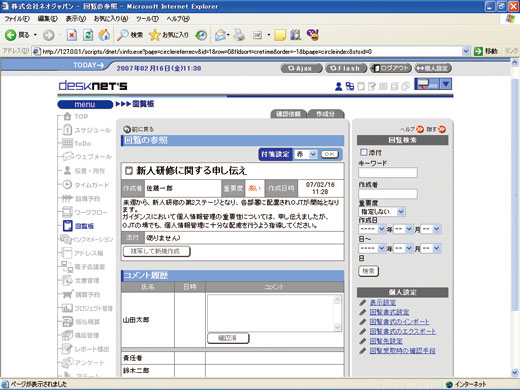The image size is (520, 390).
Task: Open the end date month dropdown
Action: pos(403,248)
